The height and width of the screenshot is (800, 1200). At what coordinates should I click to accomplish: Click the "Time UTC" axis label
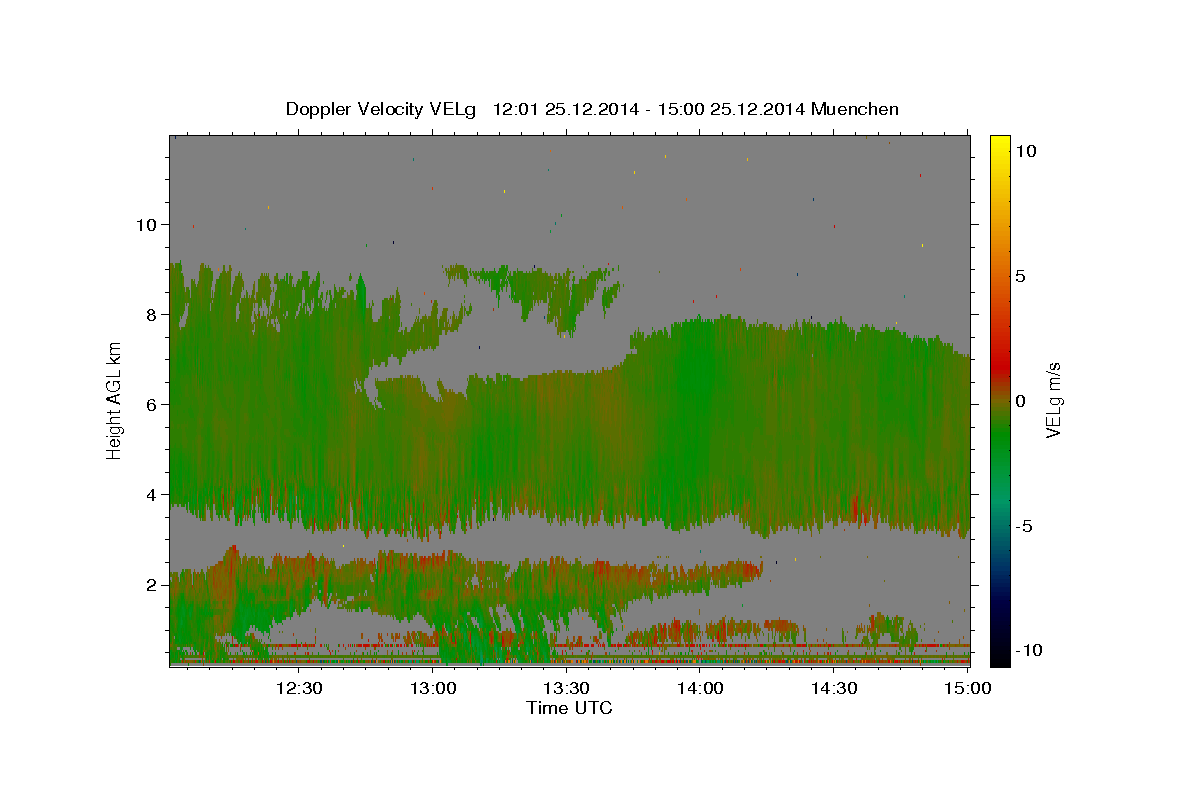point(569,708)
